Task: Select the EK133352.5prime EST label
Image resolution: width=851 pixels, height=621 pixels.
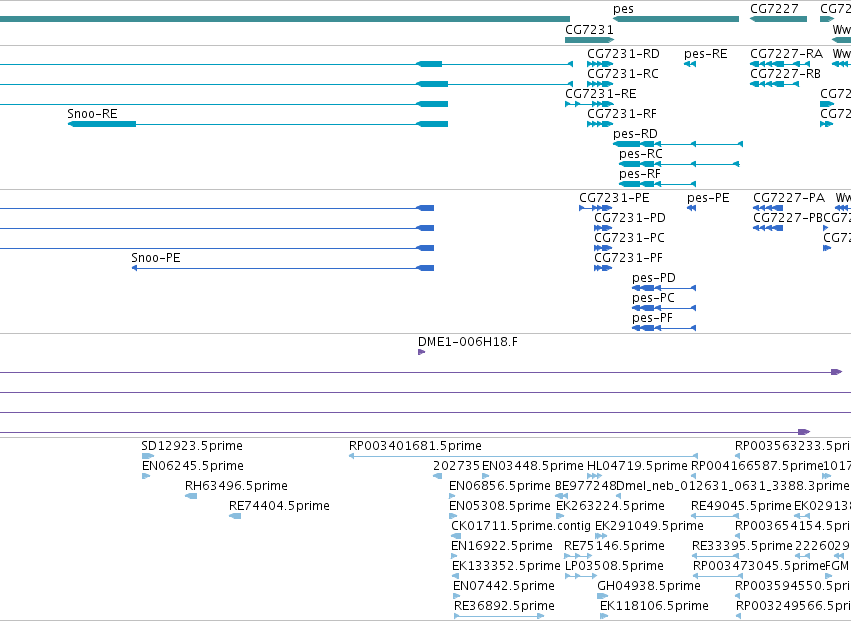Action: [506, 567]
